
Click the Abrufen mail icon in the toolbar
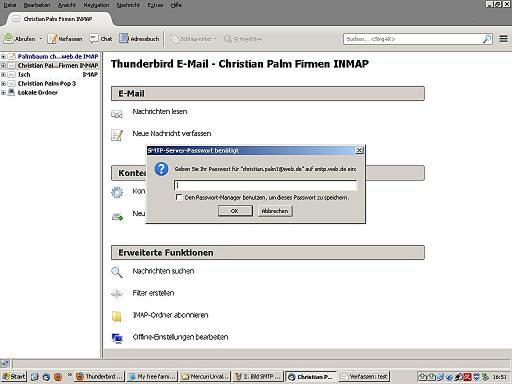pos(8,39)
